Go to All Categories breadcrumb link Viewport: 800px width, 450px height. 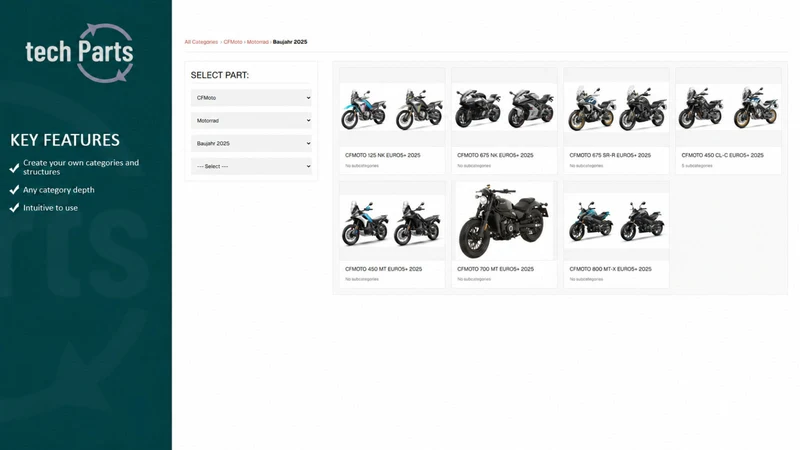pyautogui.click(x=201, y=42)
